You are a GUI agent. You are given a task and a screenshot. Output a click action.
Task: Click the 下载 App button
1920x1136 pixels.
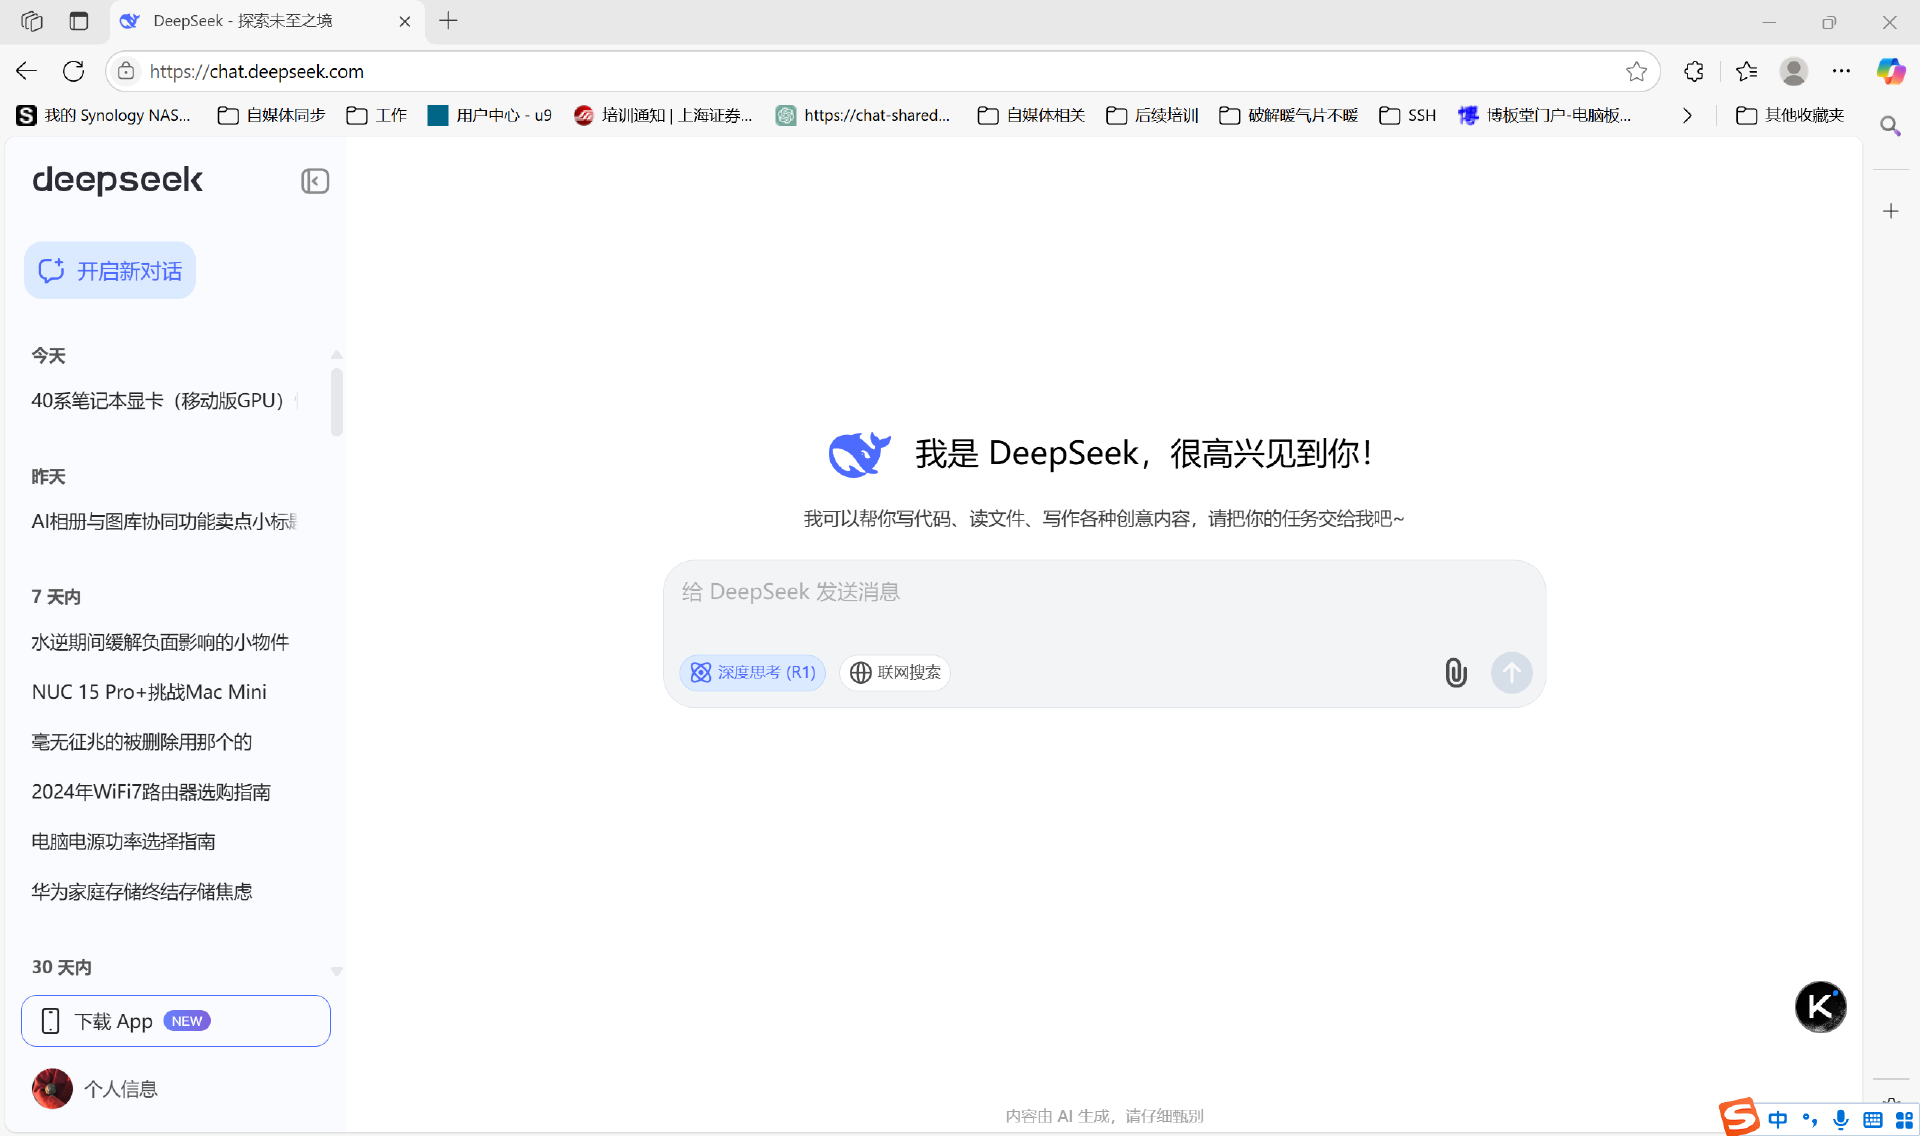point(176,1021)
